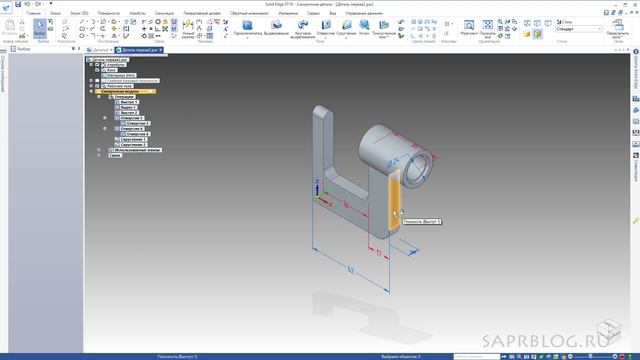Click the Стиль styles icon

click(x=564, y=22)
